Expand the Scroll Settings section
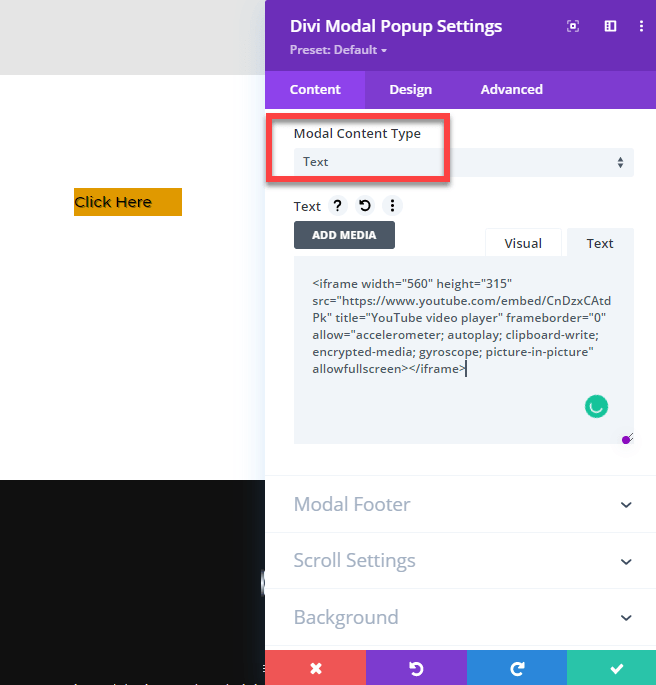Screen dimensions: 656x685 pos(460,560)
